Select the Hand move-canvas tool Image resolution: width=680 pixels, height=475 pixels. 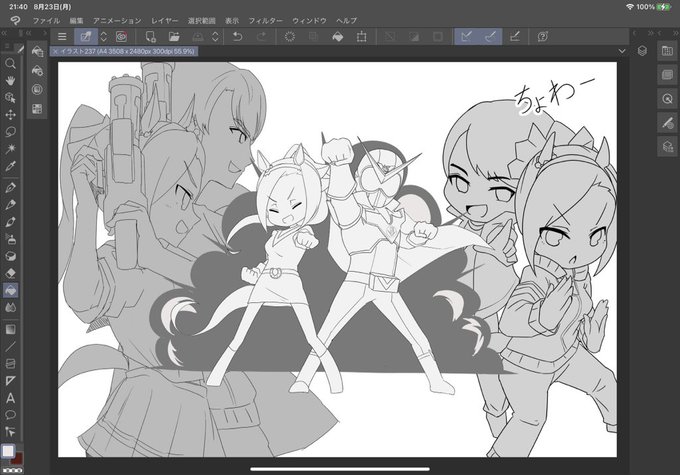10,81
